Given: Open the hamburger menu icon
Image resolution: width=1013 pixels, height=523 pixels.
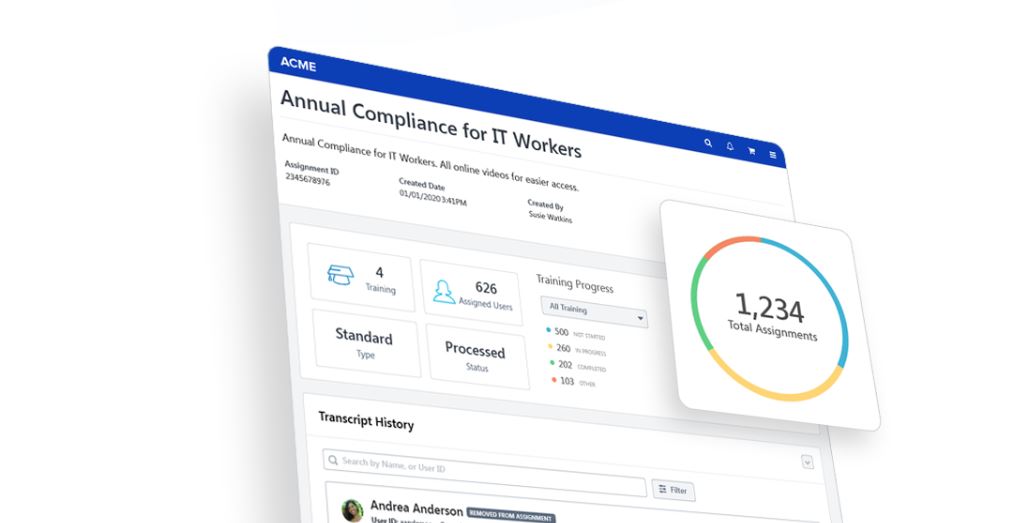Looking at the screenshot, I should (x=772, y=154).
